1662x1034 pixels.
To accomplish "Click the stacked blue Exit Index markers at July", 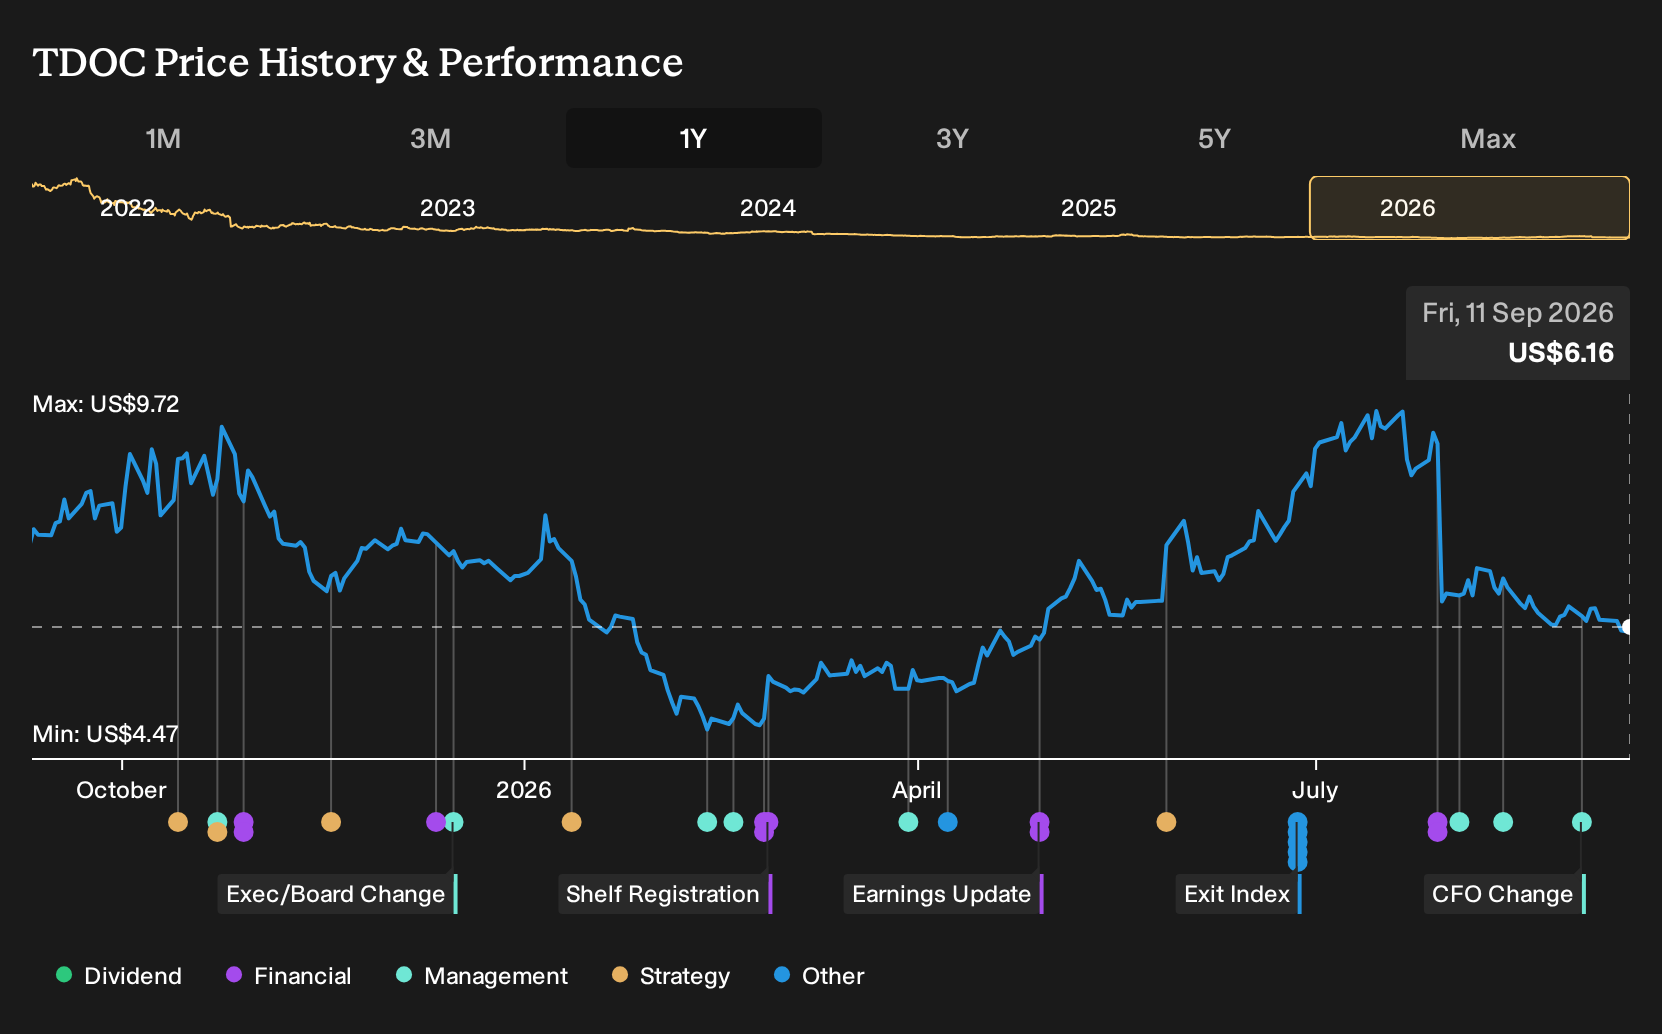I will [x=1297, y=841].
